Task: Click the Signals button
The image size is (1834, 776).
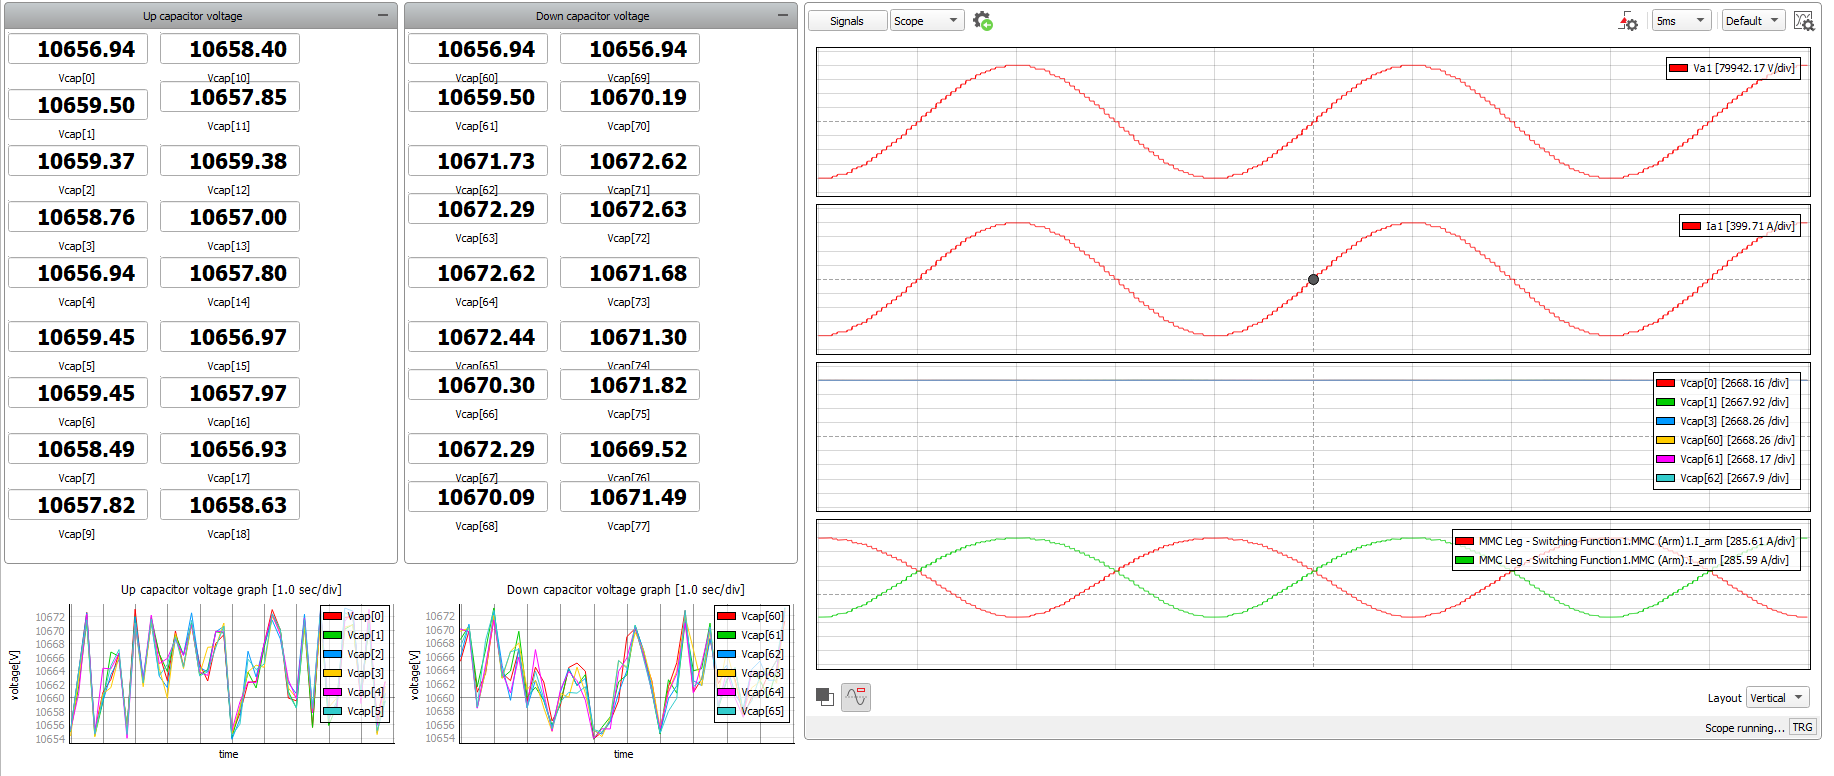Action: [x=847, y=21]
